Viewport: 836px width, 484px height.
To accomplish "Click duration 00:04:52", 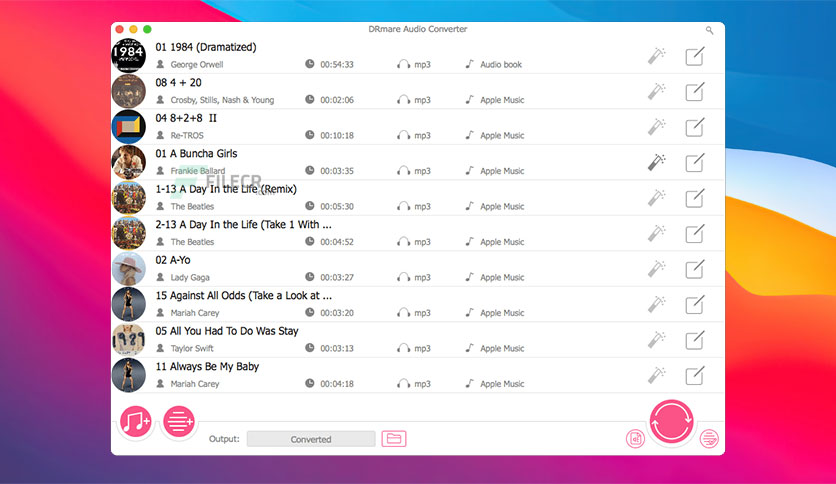I will coord(337,241).
